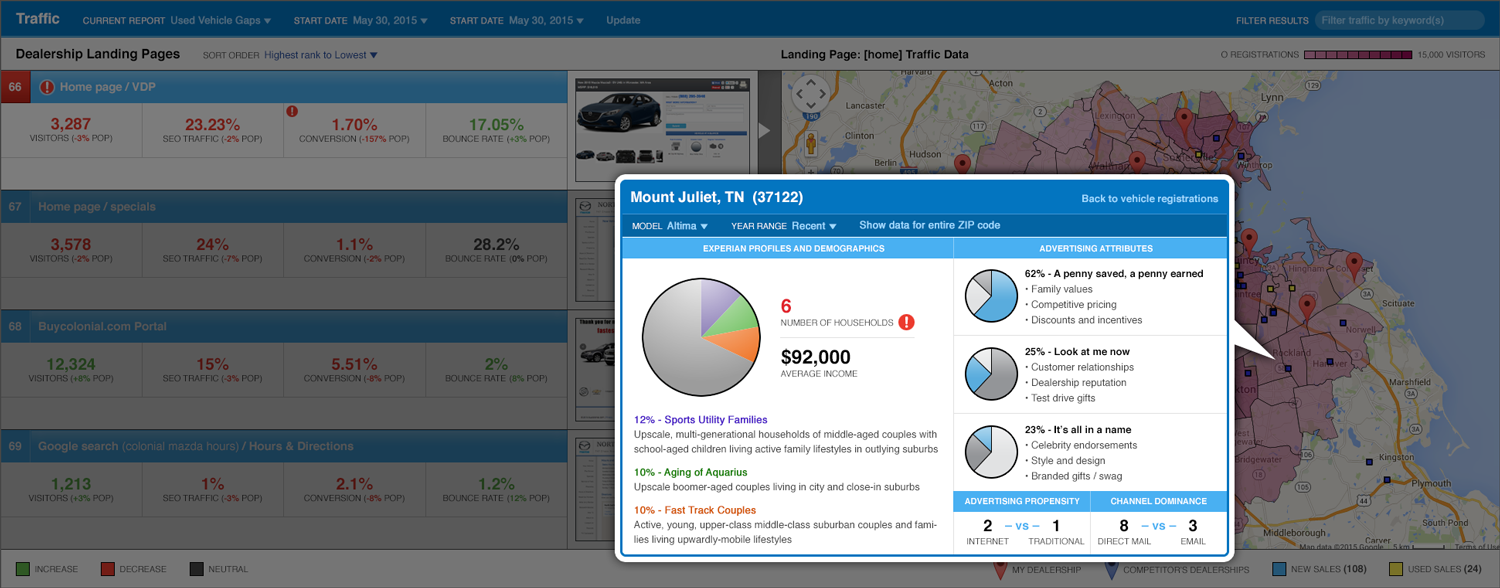This screenshot has width=1500, height=588.
Task: Select the Home page / VDP row header
Action: [284, 87]
